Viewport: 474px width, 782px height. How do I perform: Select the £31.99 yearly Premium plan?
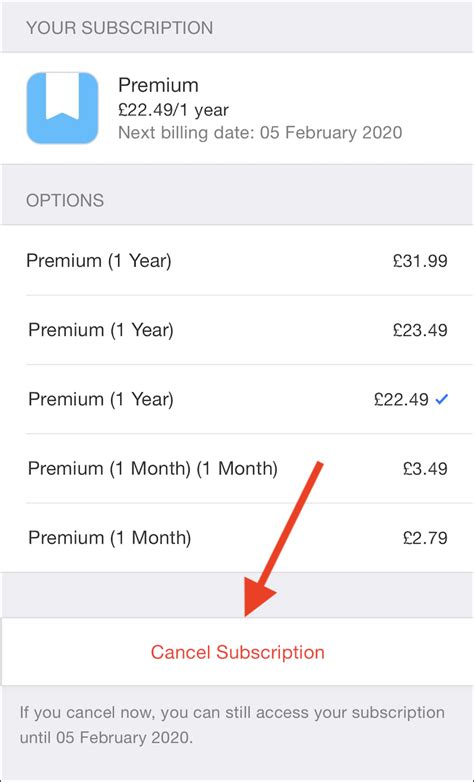click(x=237, y=260)
